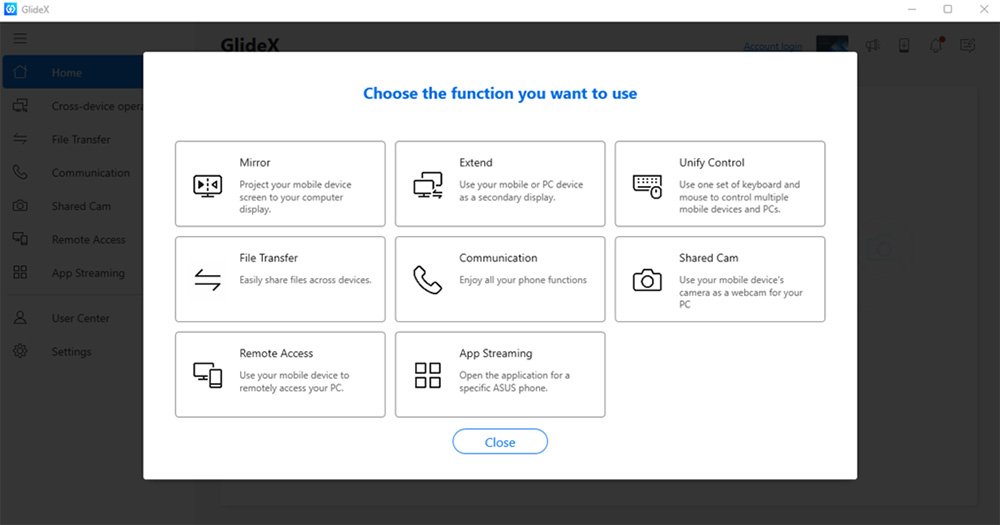Open the Unify Control function
This screenshot has width=1000, height=525.
[719, 184]
